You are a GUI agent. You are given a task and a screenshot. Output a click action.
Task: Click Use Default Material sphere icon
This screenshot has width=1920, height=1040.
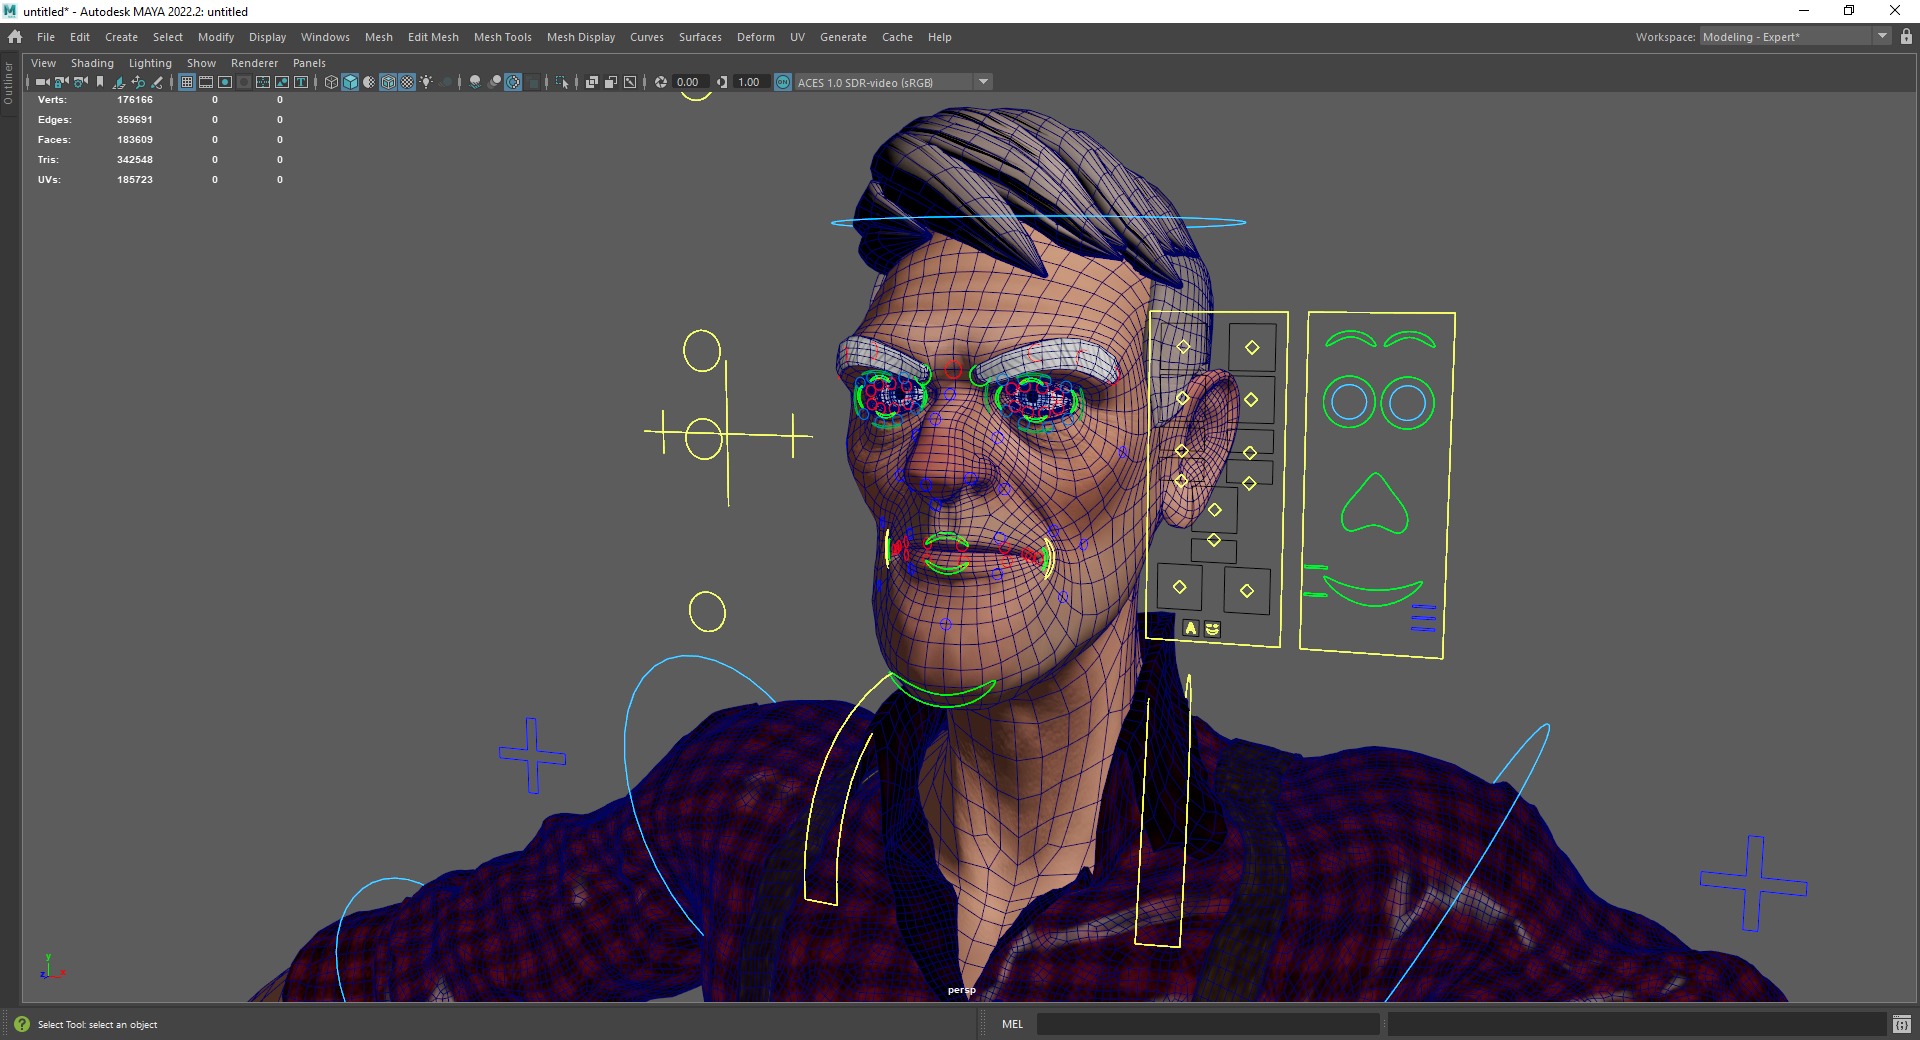pos(369,82)
